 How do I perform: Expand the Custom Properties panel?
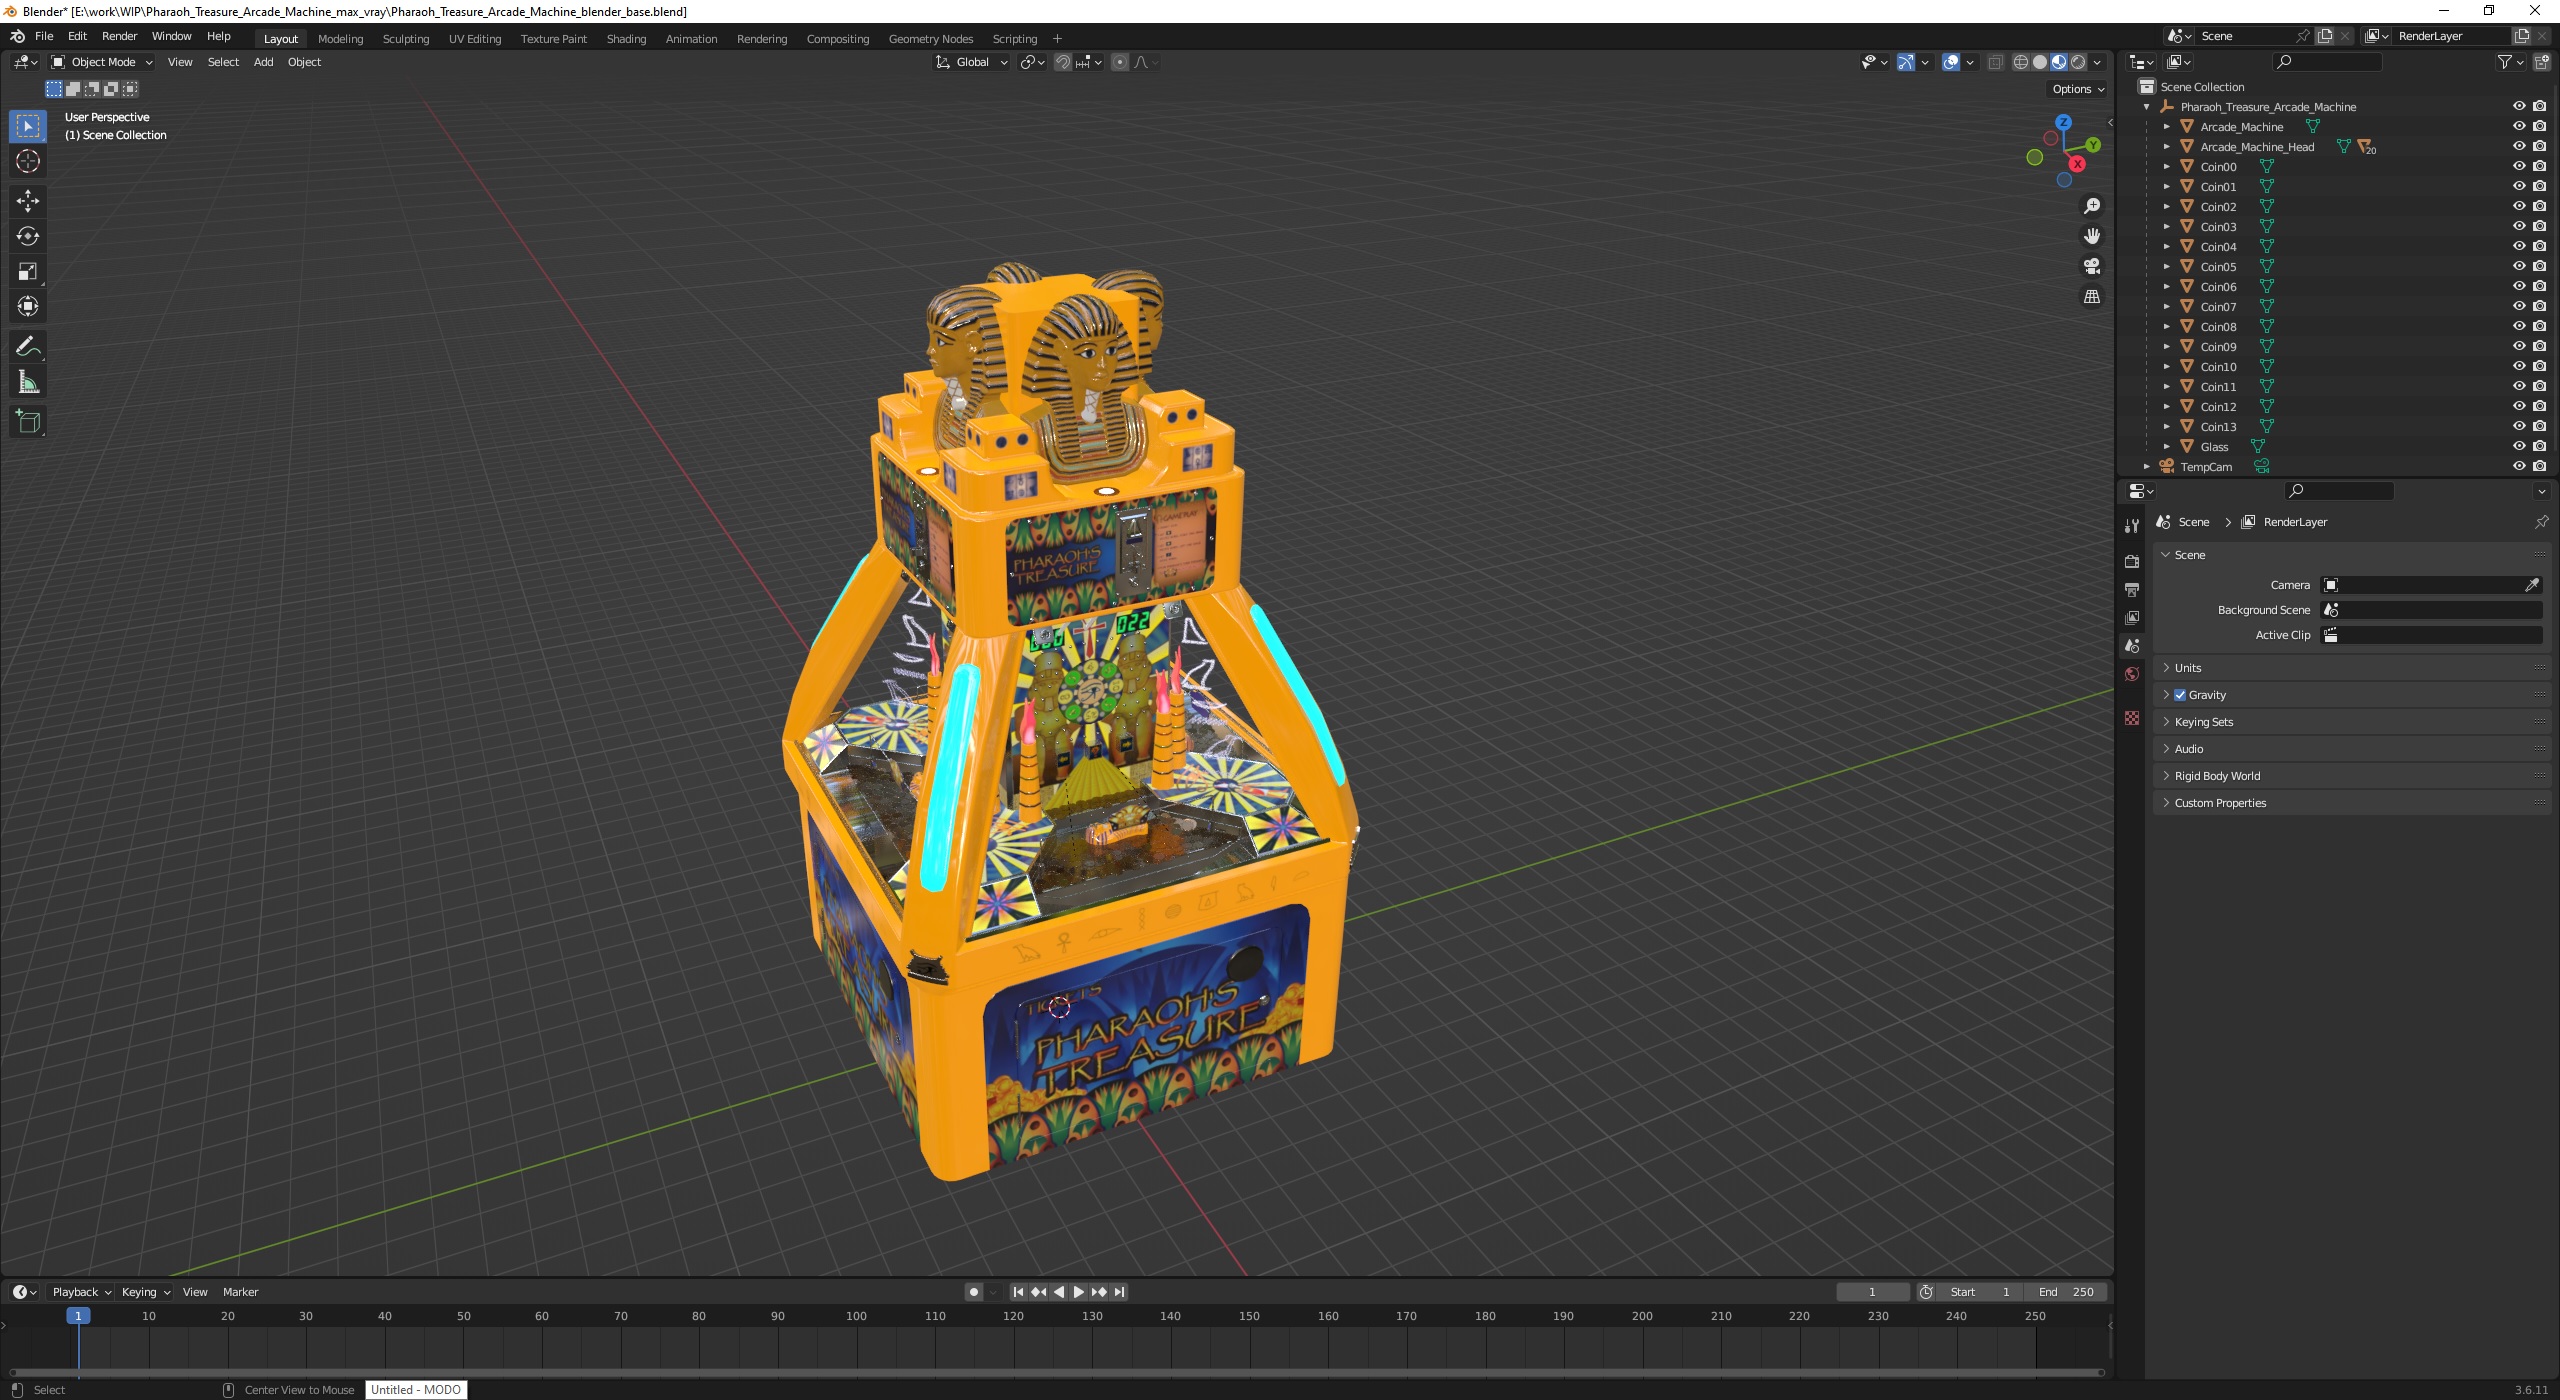point(2351,803)
